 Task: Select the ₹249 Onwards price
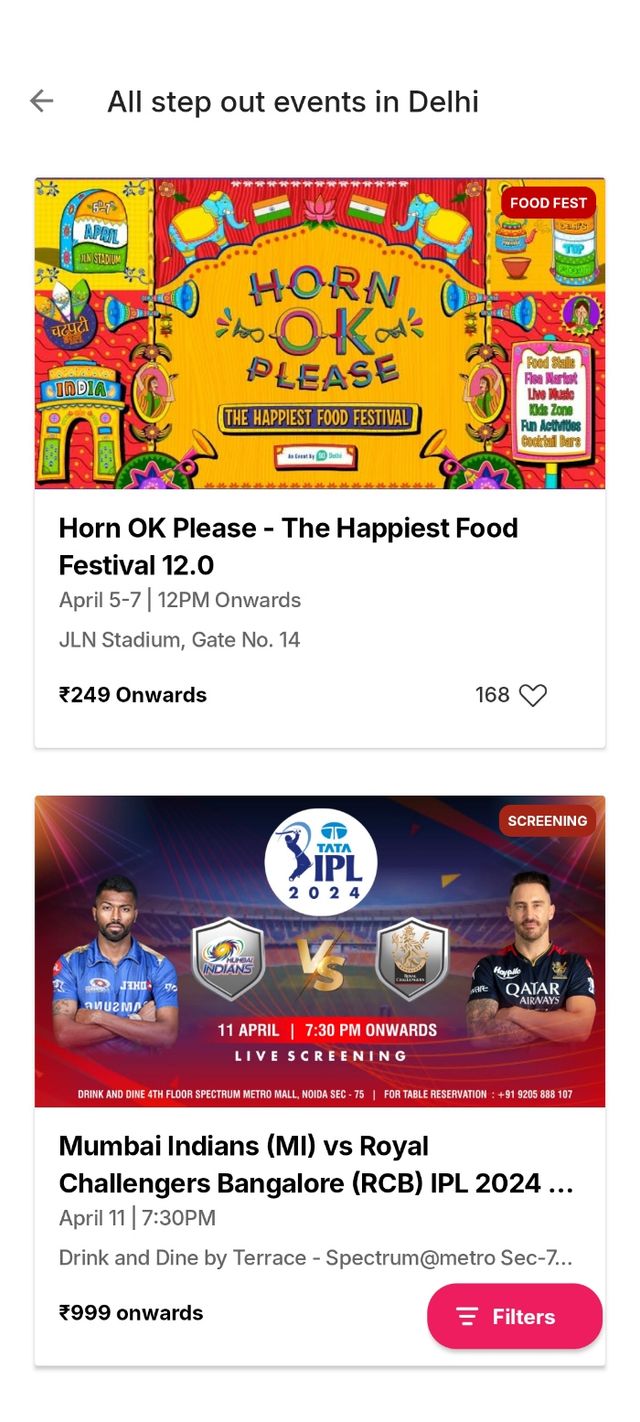click(133, 695)
